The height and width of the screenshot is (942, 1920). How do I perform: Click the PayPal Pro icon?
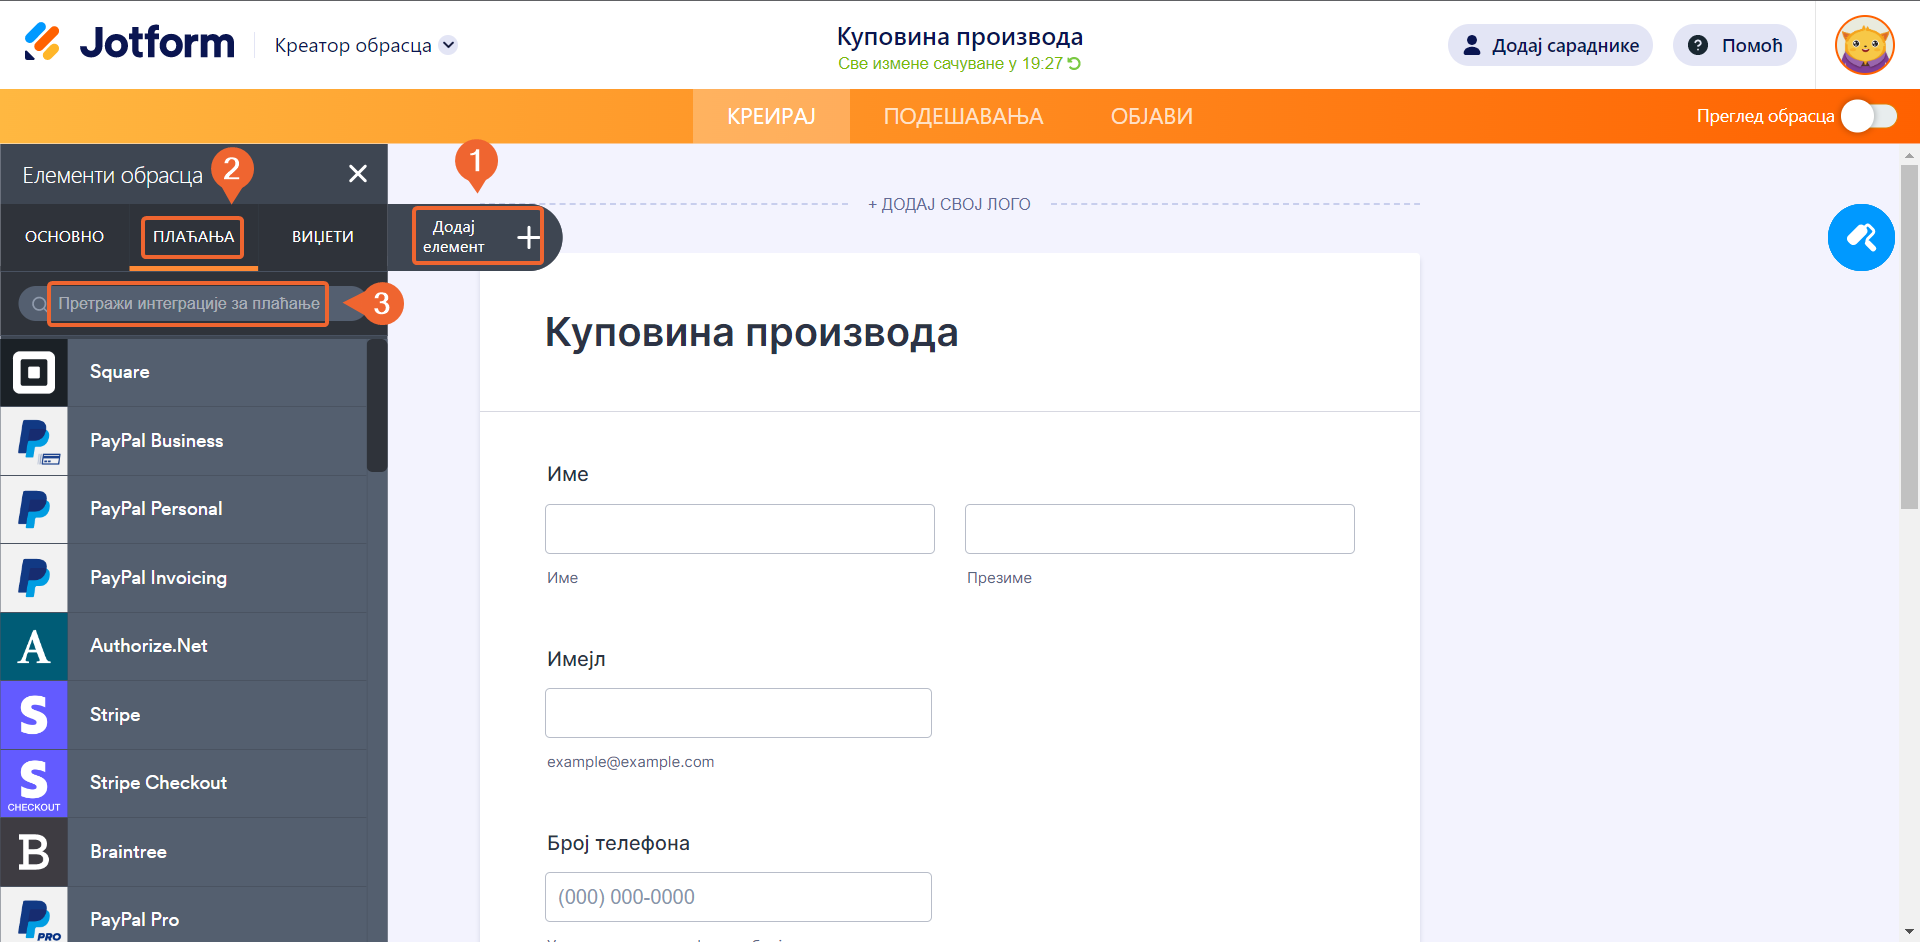point(34,915)
